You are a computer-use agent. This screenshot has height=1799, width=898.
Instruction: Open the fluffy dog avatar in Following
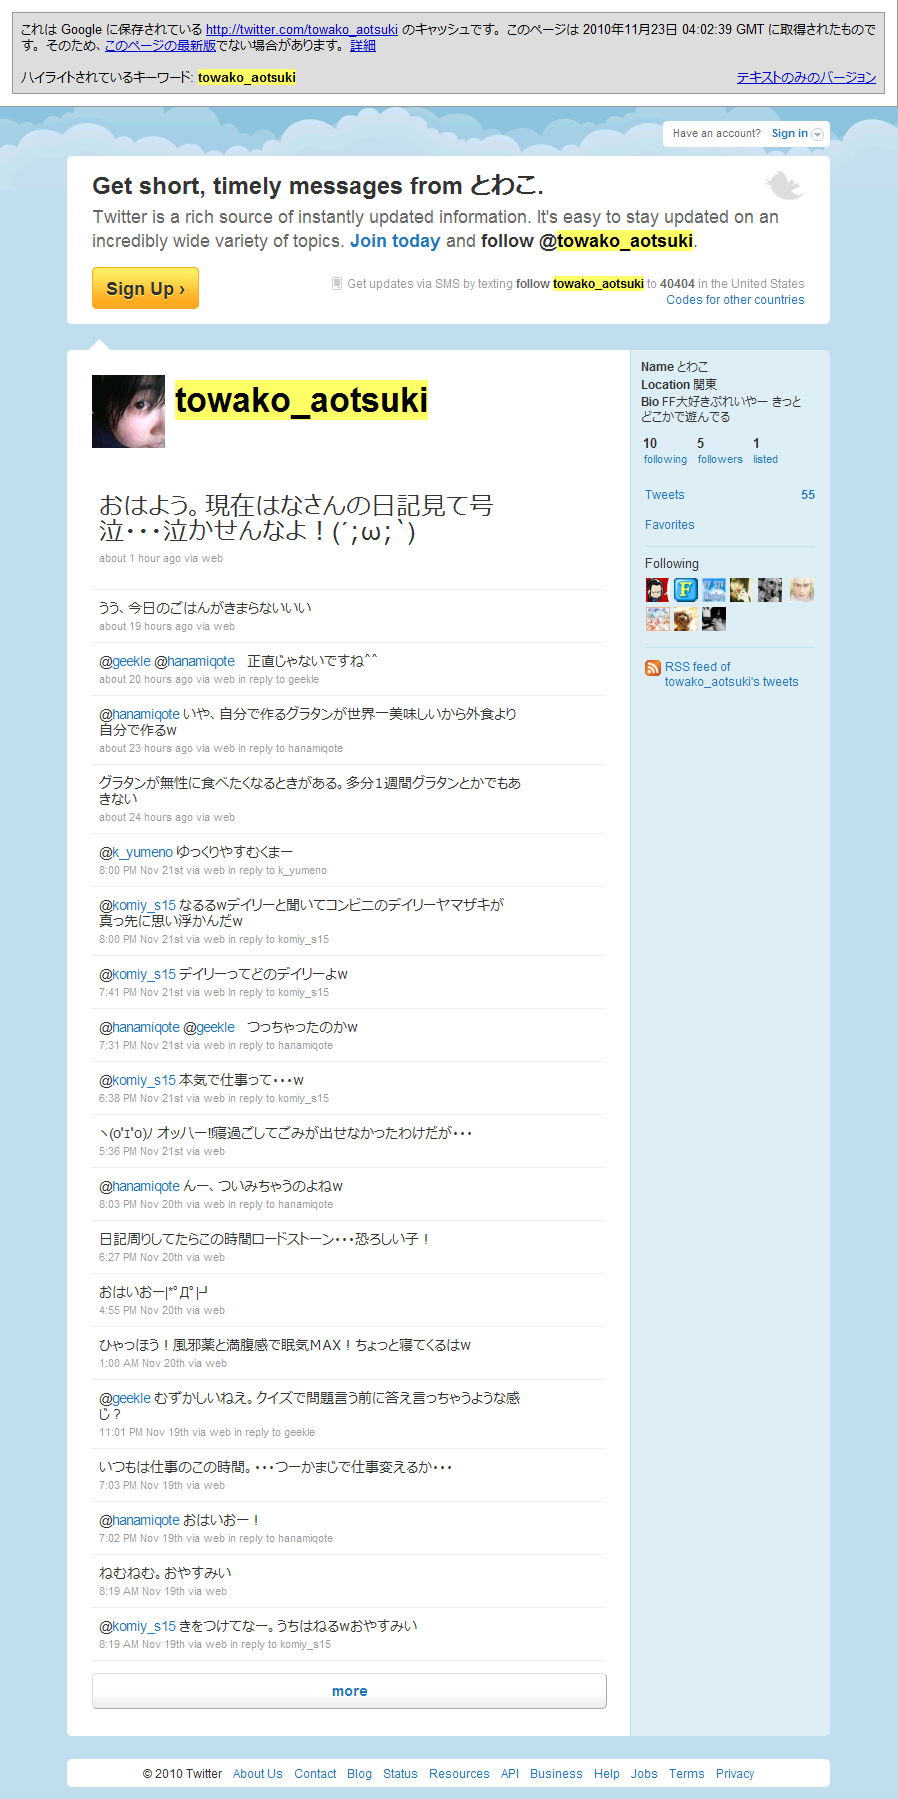tap(685, 619)
